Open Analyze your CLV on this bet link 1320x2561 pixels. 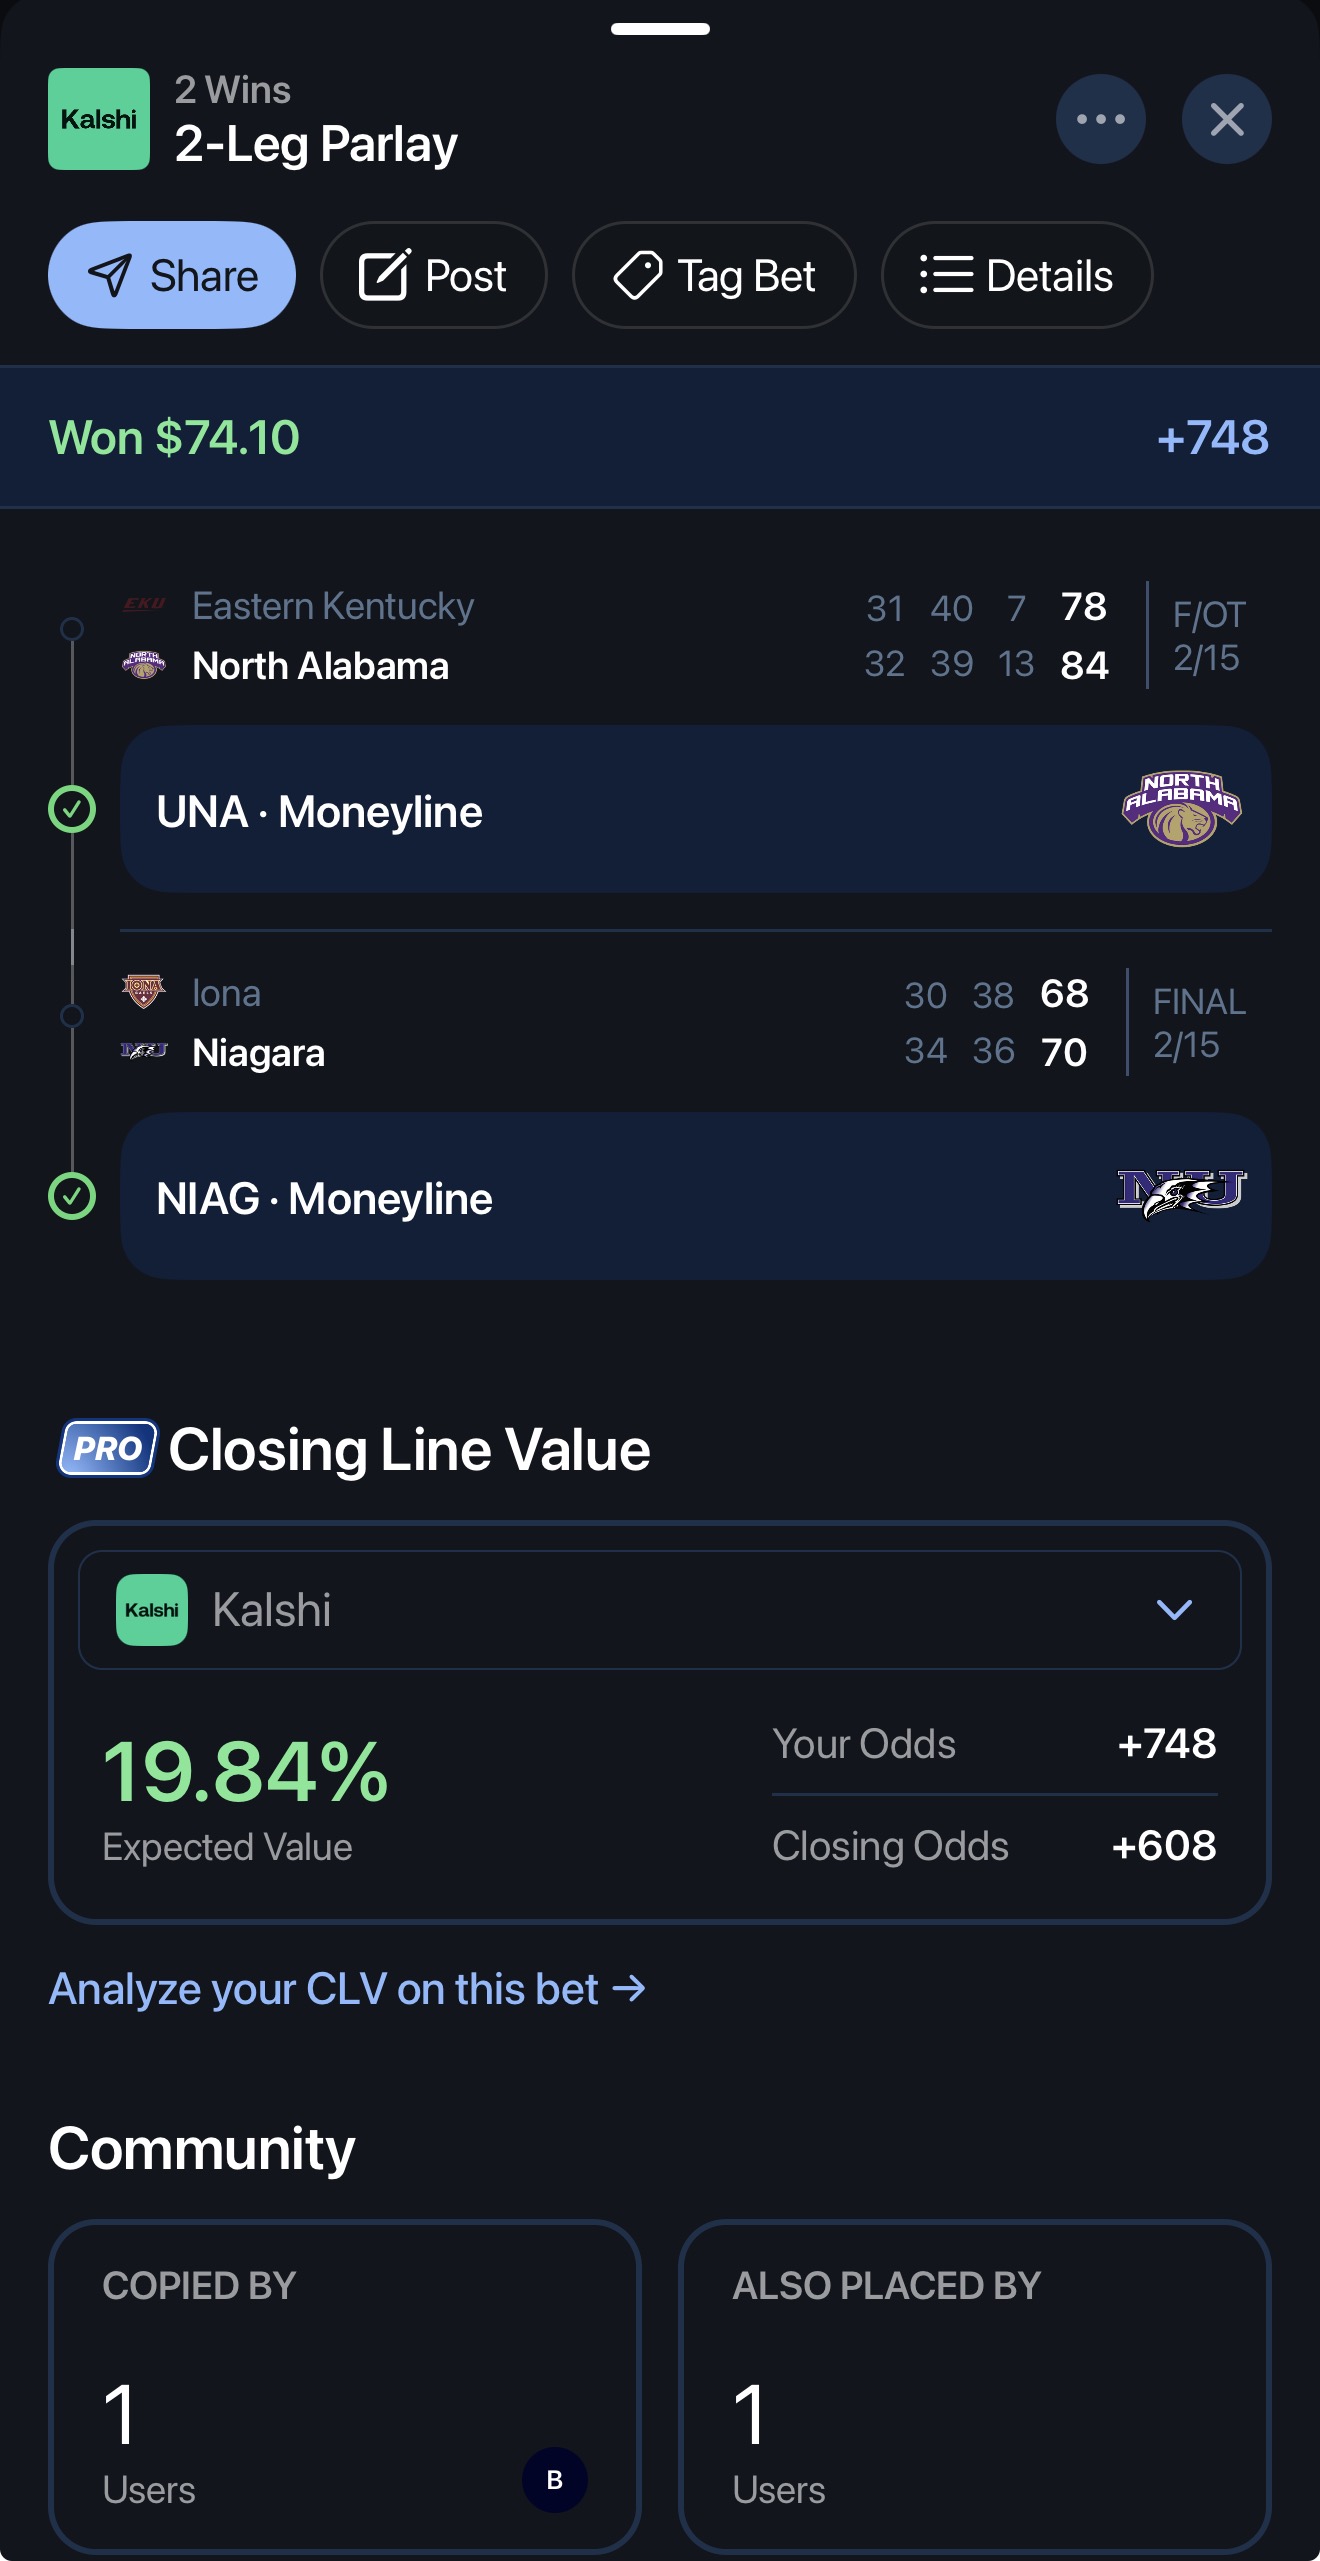click(x=348, y=1988)
